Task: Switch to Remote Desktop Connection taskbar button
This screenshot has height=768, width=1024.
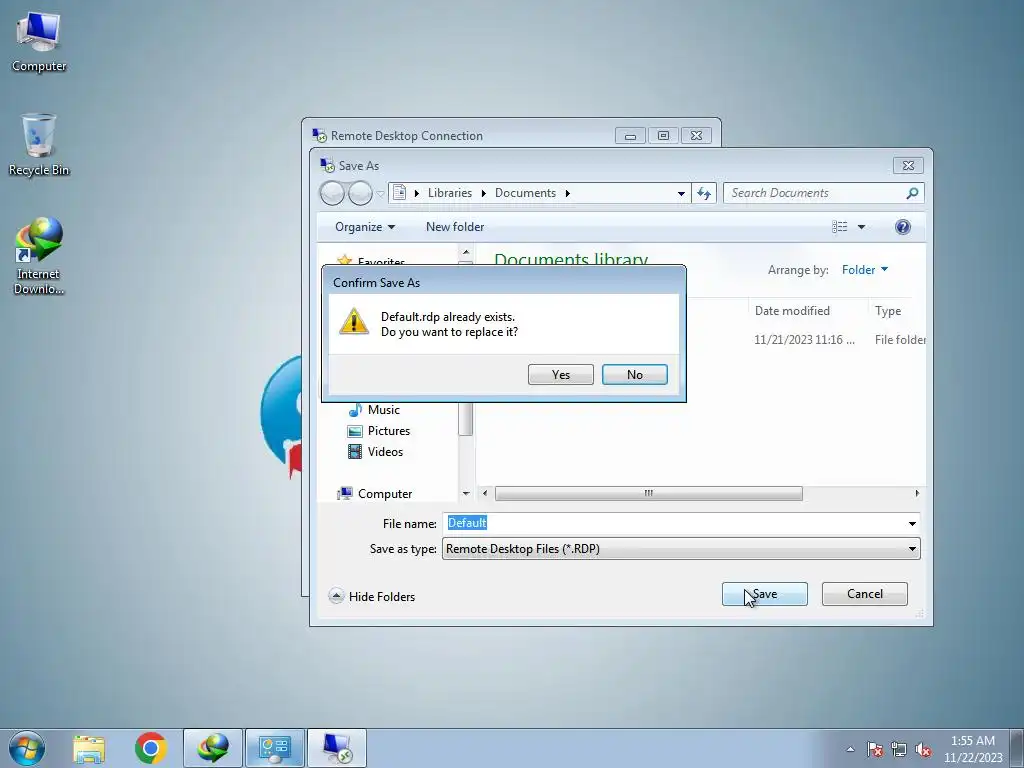Action: 336,748
